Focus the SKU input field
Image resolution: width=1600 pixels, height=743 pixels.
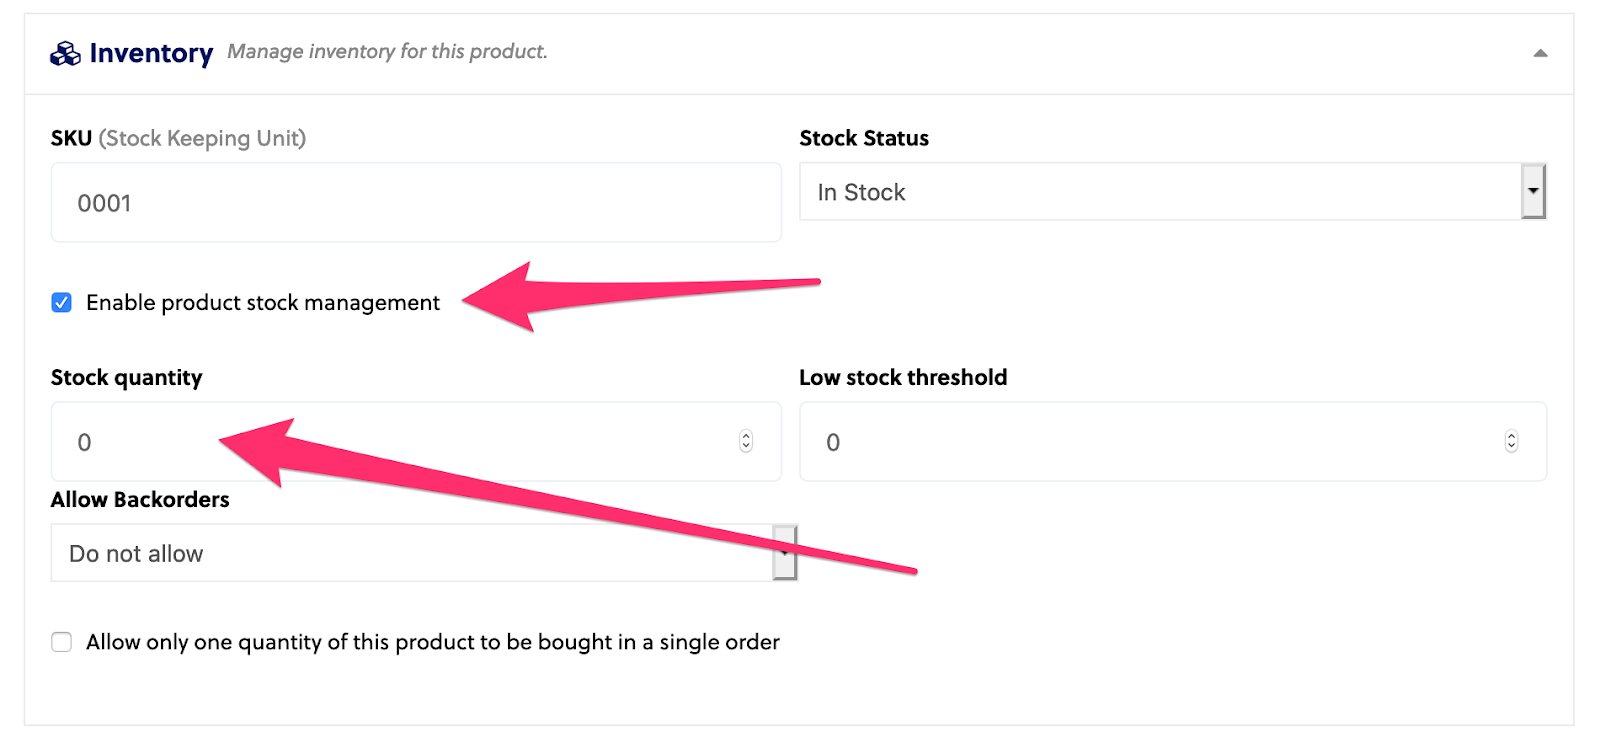click(415, 203)
